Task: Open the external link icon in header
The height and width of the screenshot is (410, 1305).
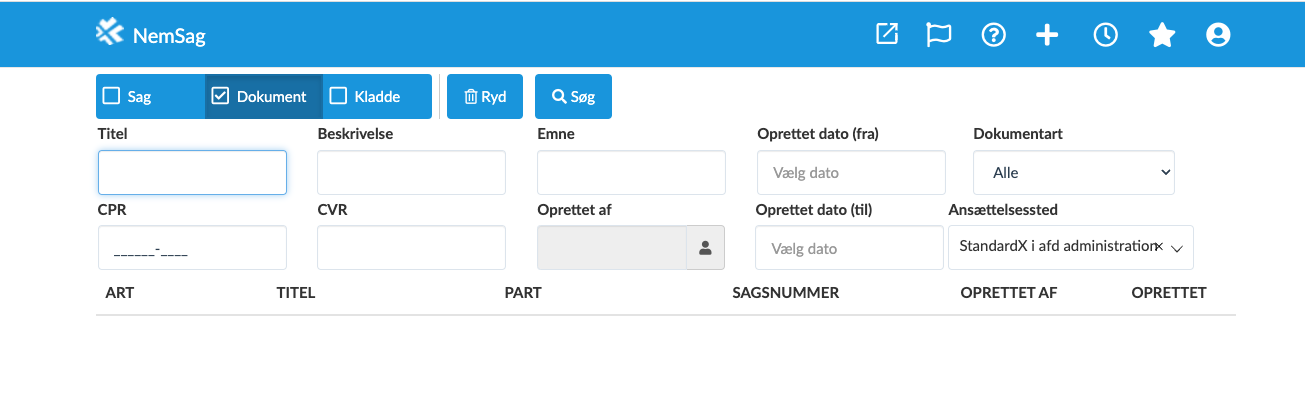Action: (887, 35)
